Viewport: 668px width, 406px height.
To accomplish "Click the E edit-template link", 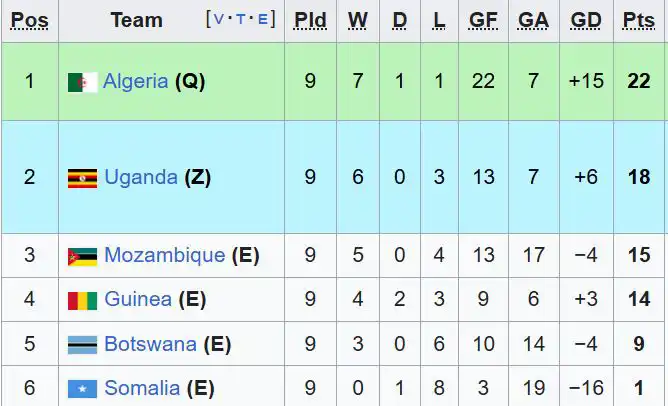I will pos(262,19).
